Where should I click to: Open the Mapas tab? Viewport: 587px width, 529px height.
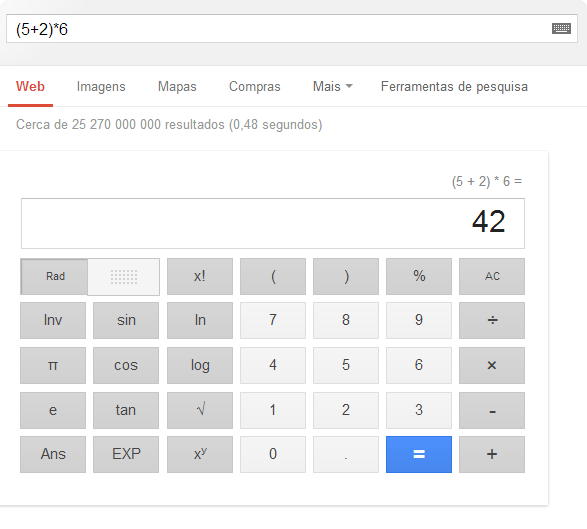click(177, 86)
